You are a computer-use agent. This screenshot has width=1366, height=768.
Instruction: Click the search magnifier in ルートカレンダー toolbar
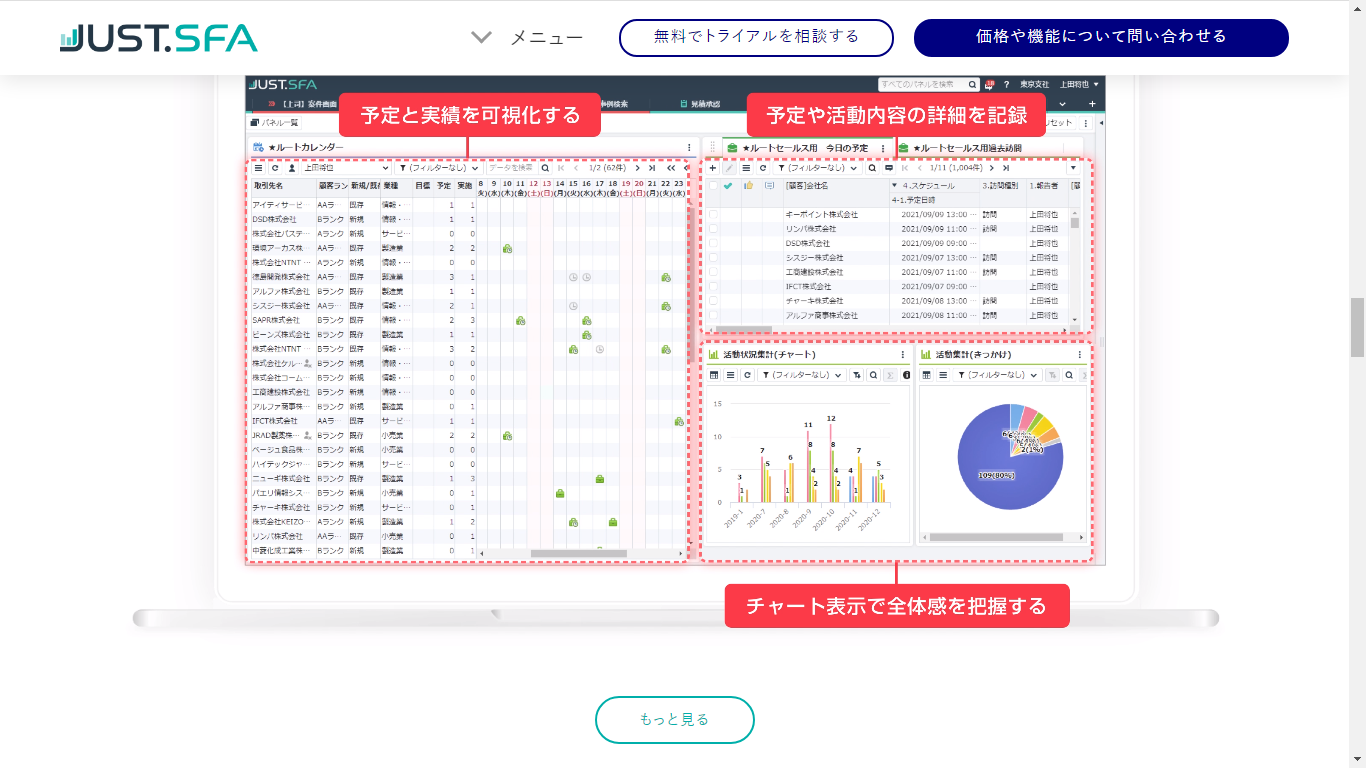coord(545,168)
